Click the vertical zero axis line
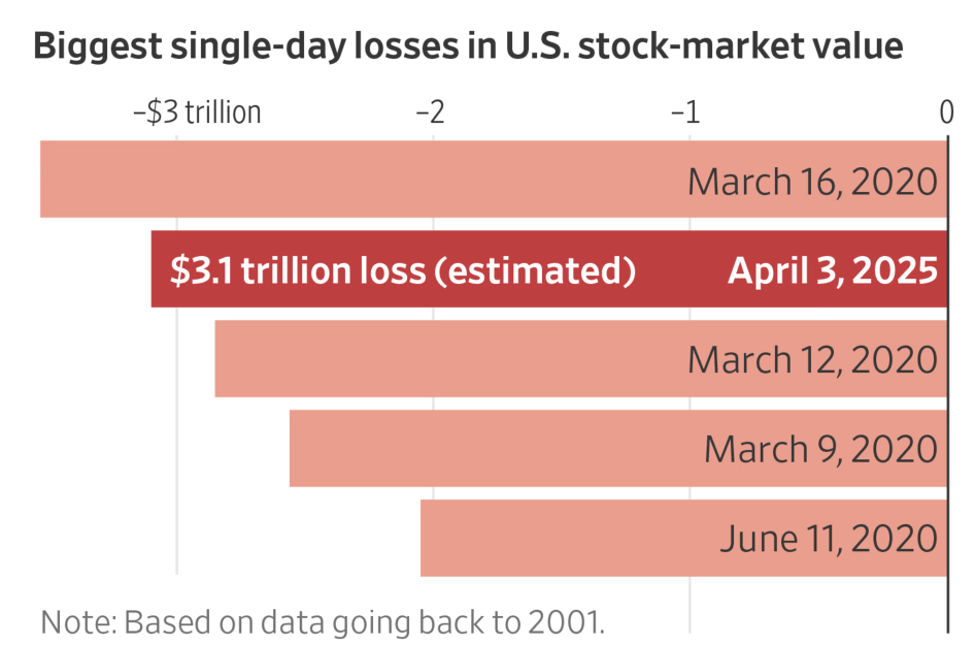Screen dimensions: 977x666 click(x=948, y=600)
